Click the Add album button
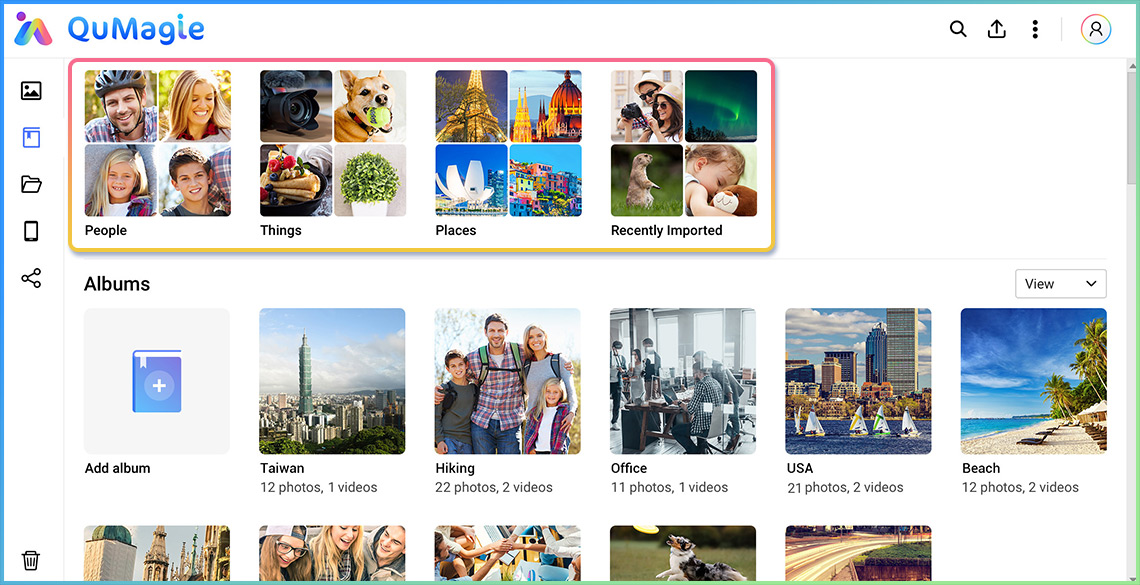1140x585 pixels. pos(157,381)
